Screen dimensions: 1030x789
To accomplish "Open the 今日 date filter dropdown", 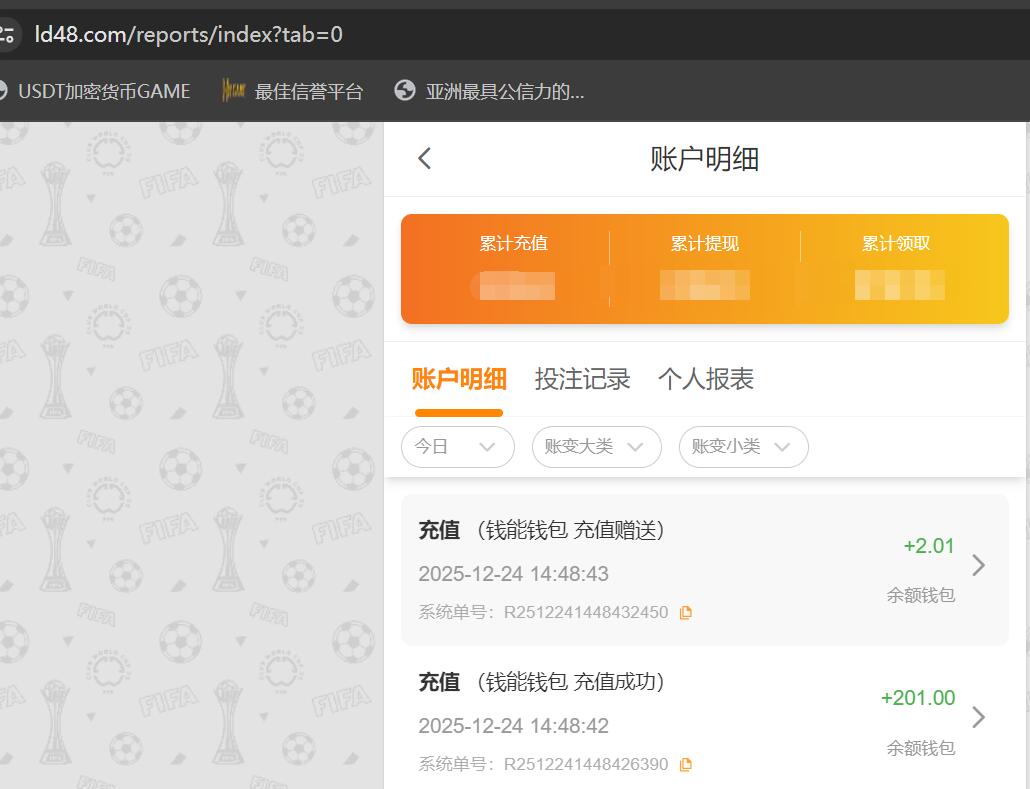I will point(457,447).
